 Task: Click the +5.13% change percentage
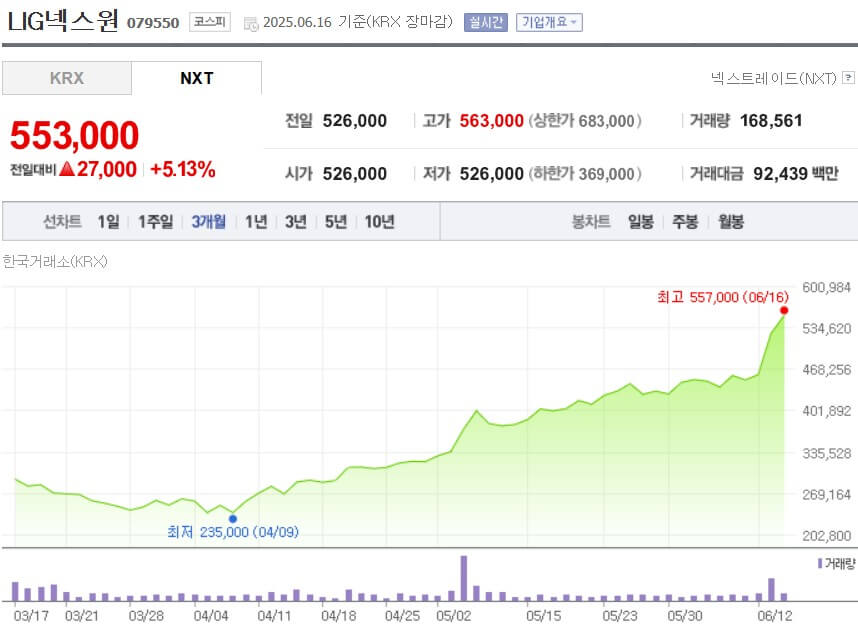183,170
